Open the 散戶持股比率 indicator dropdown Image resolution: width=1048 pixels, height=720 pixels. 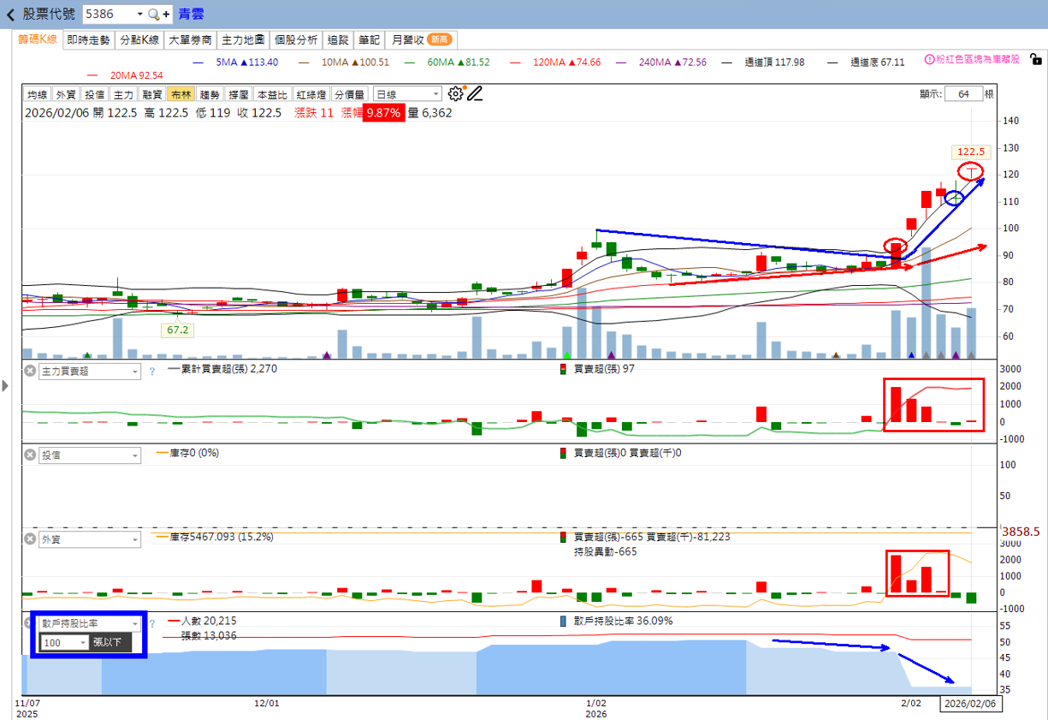(x=90, y=623)
